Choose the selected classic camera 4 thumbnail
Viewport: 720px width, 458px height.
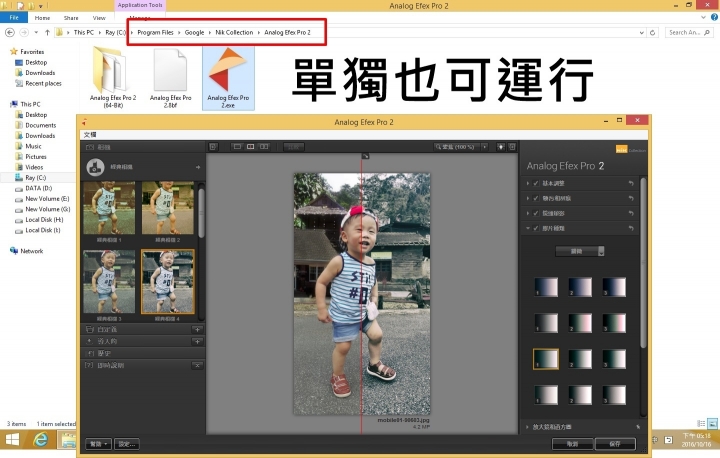(x=168, y=282)
